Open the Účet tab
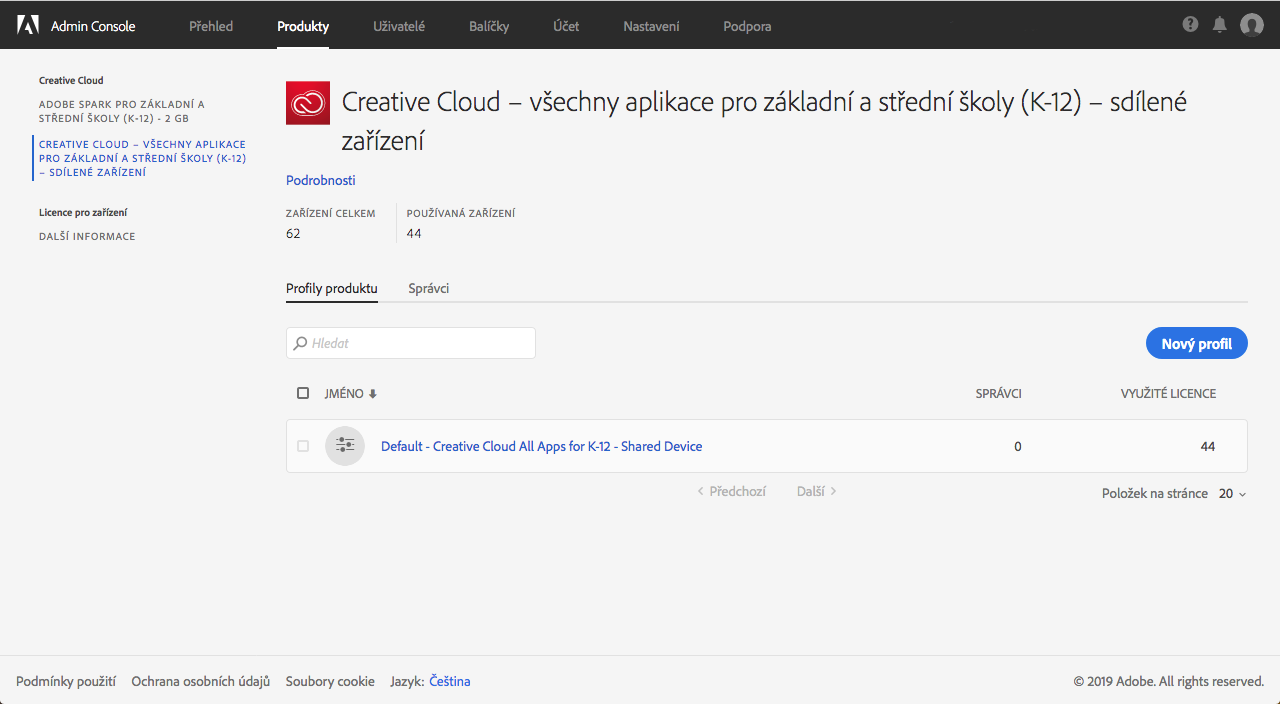 click(566, 26)
